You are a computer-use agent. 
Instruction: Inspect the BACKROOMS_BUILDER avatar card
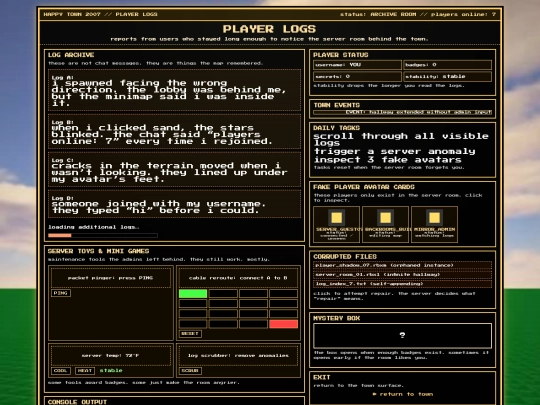coord(385,225)
